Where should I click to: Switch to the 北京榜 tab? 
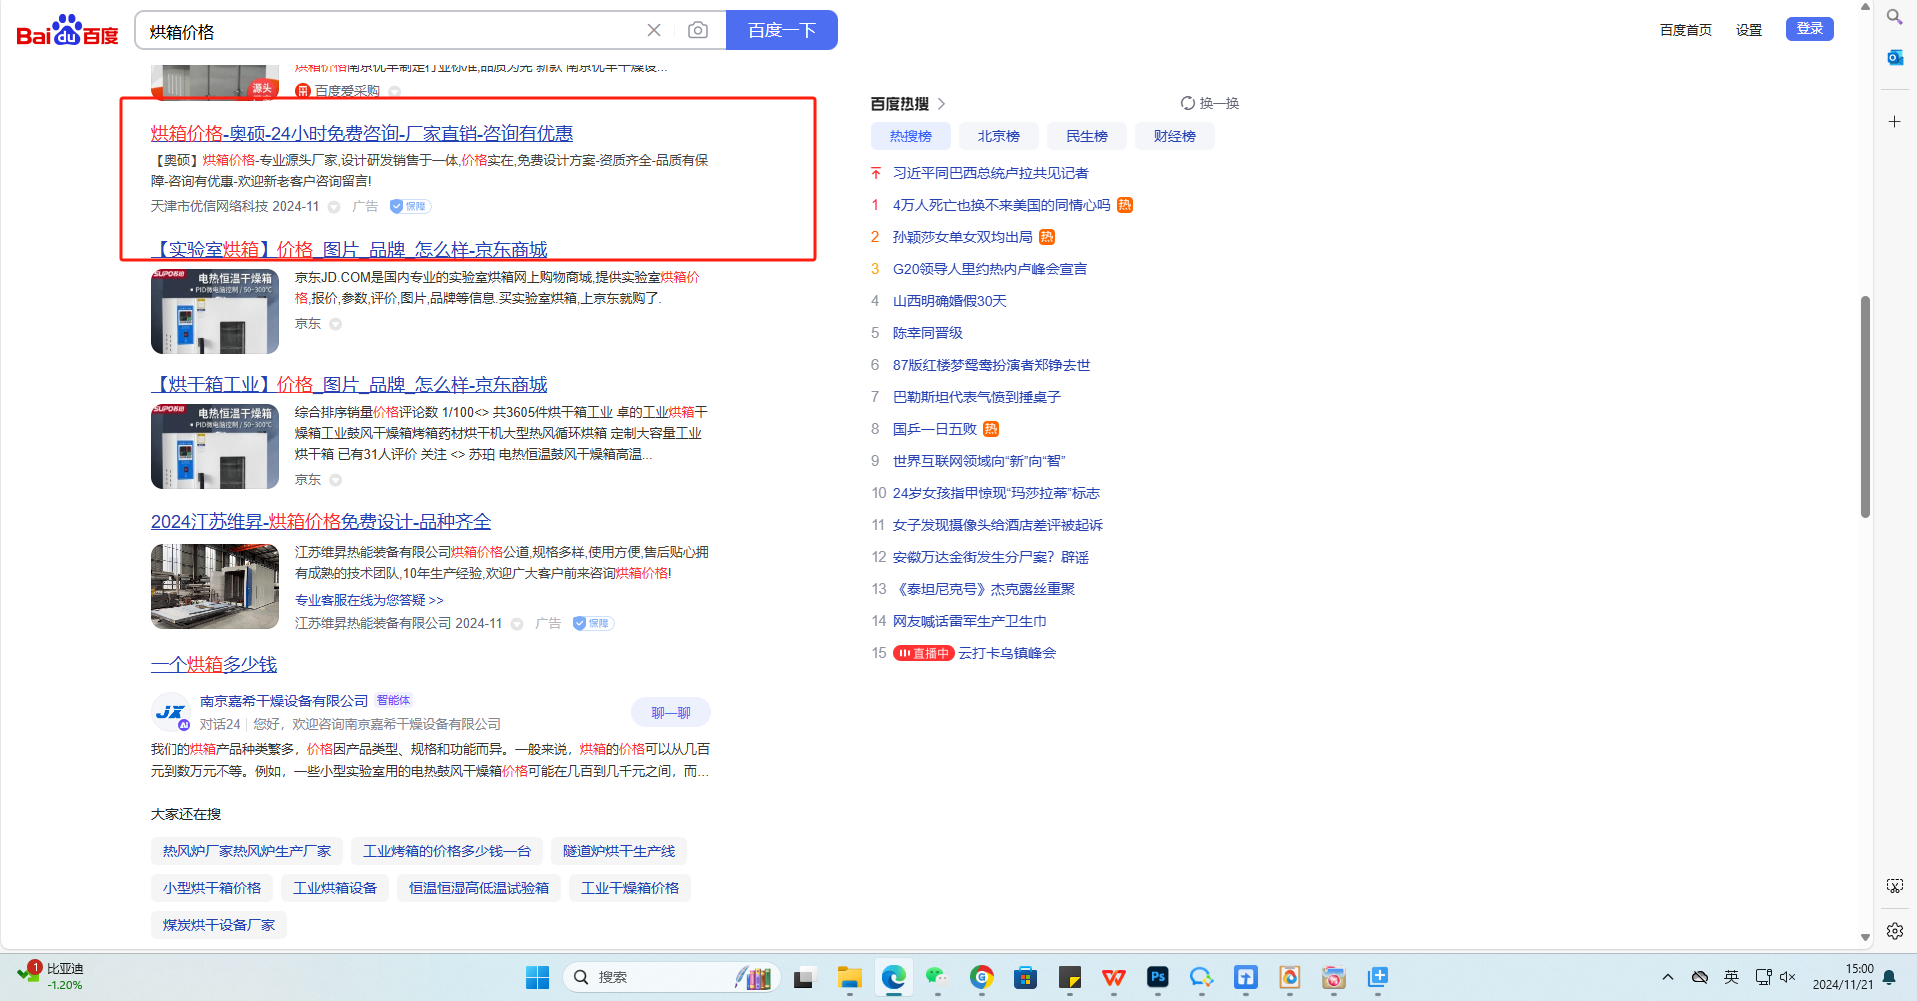[998, 136]
